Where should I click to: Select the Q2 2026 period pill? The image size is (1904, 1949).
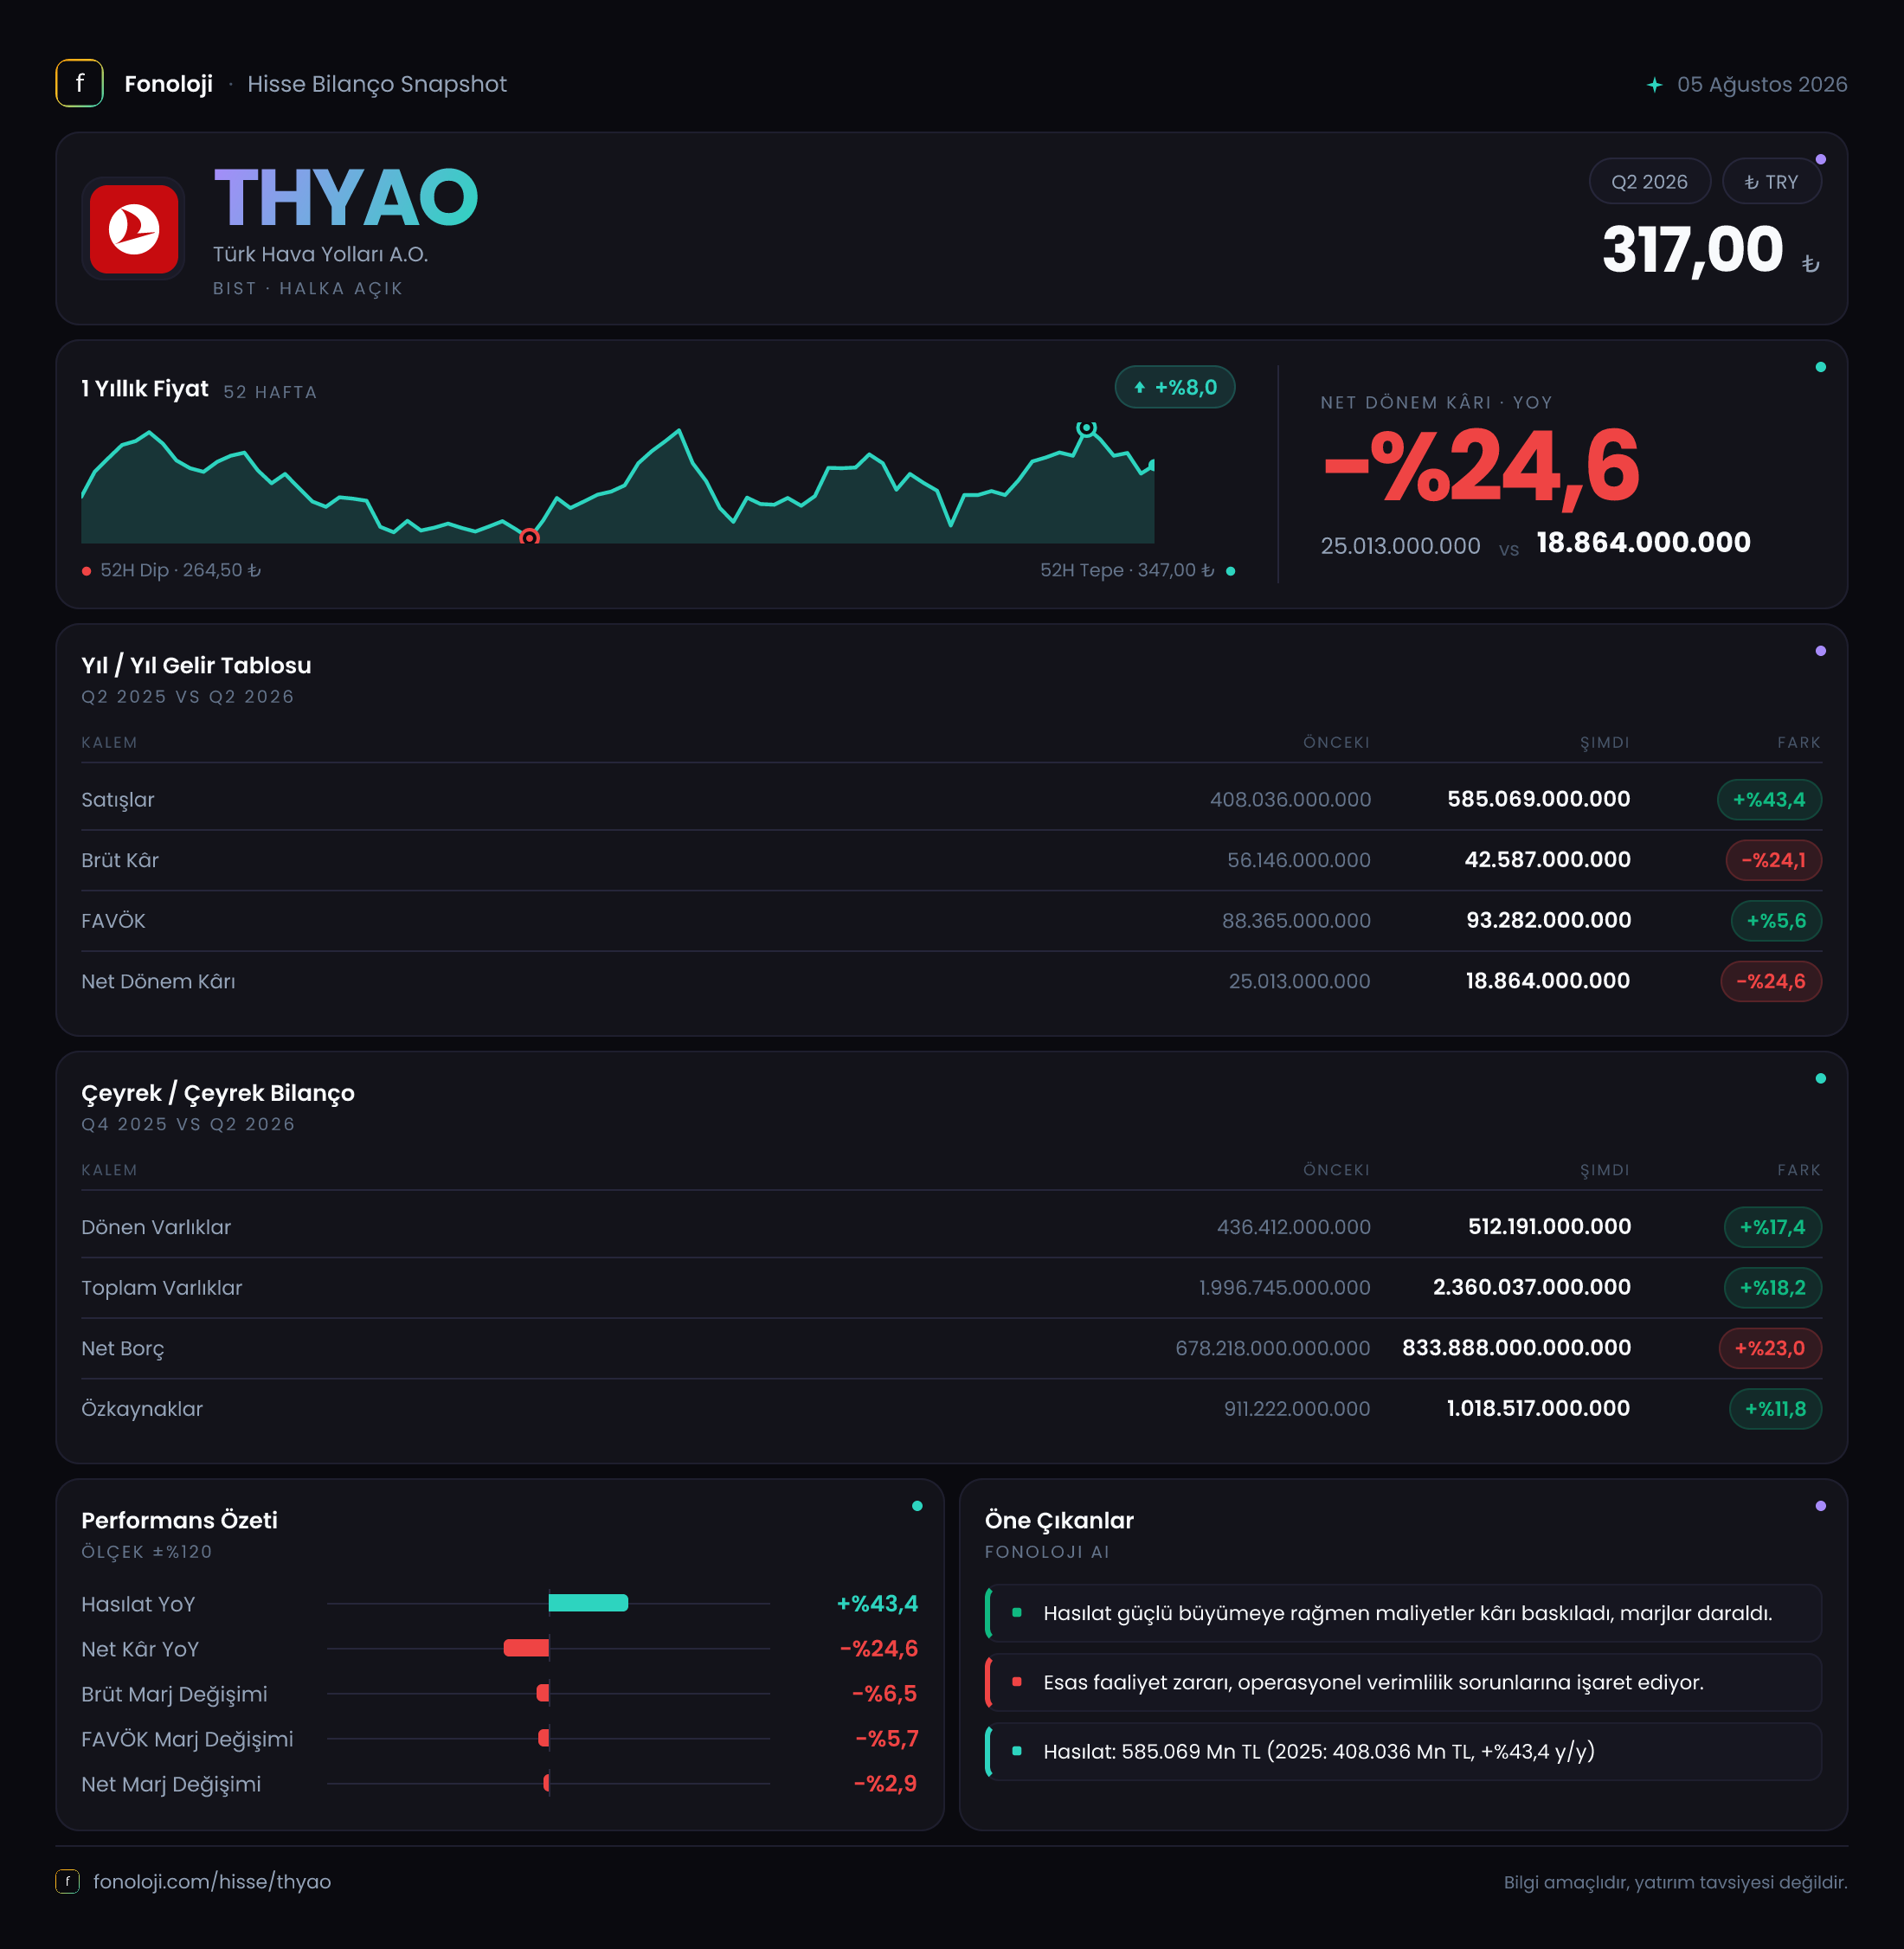click(1649, 182)
